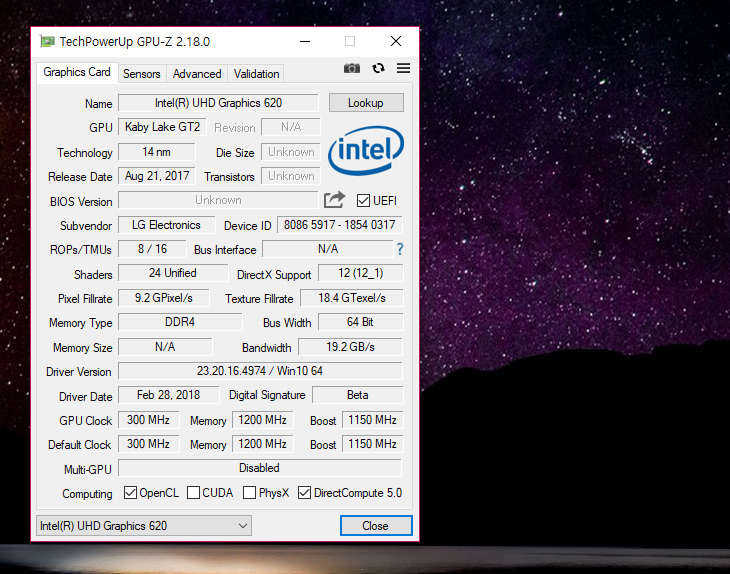Click the Driver Date 'Feb 28, 2018'

168,395
